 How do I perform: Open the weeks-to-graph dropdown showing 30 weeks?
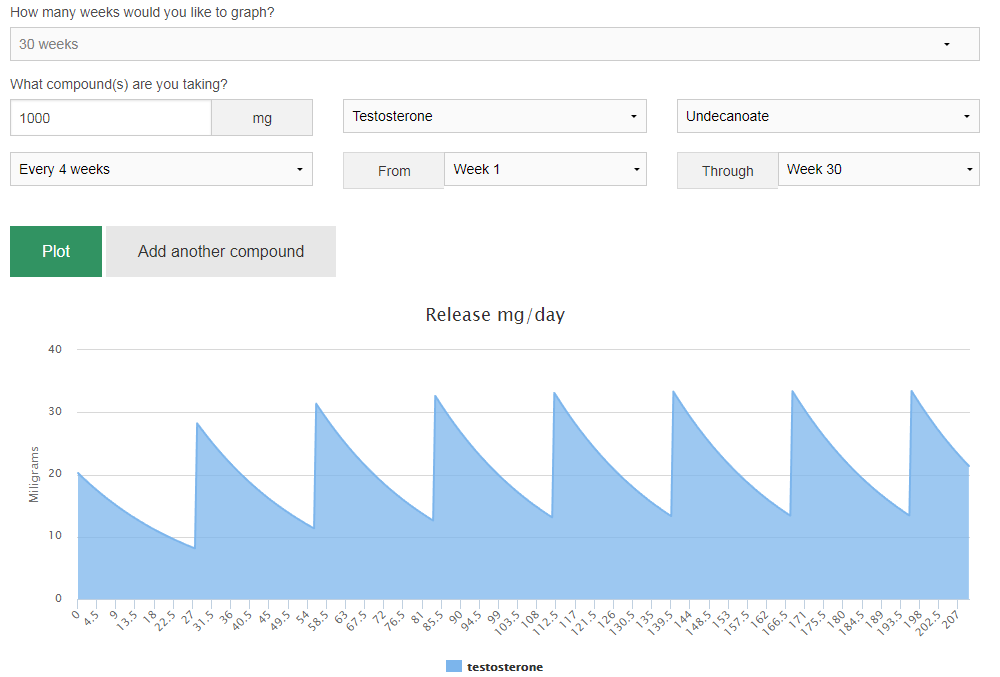click(494, 44)
